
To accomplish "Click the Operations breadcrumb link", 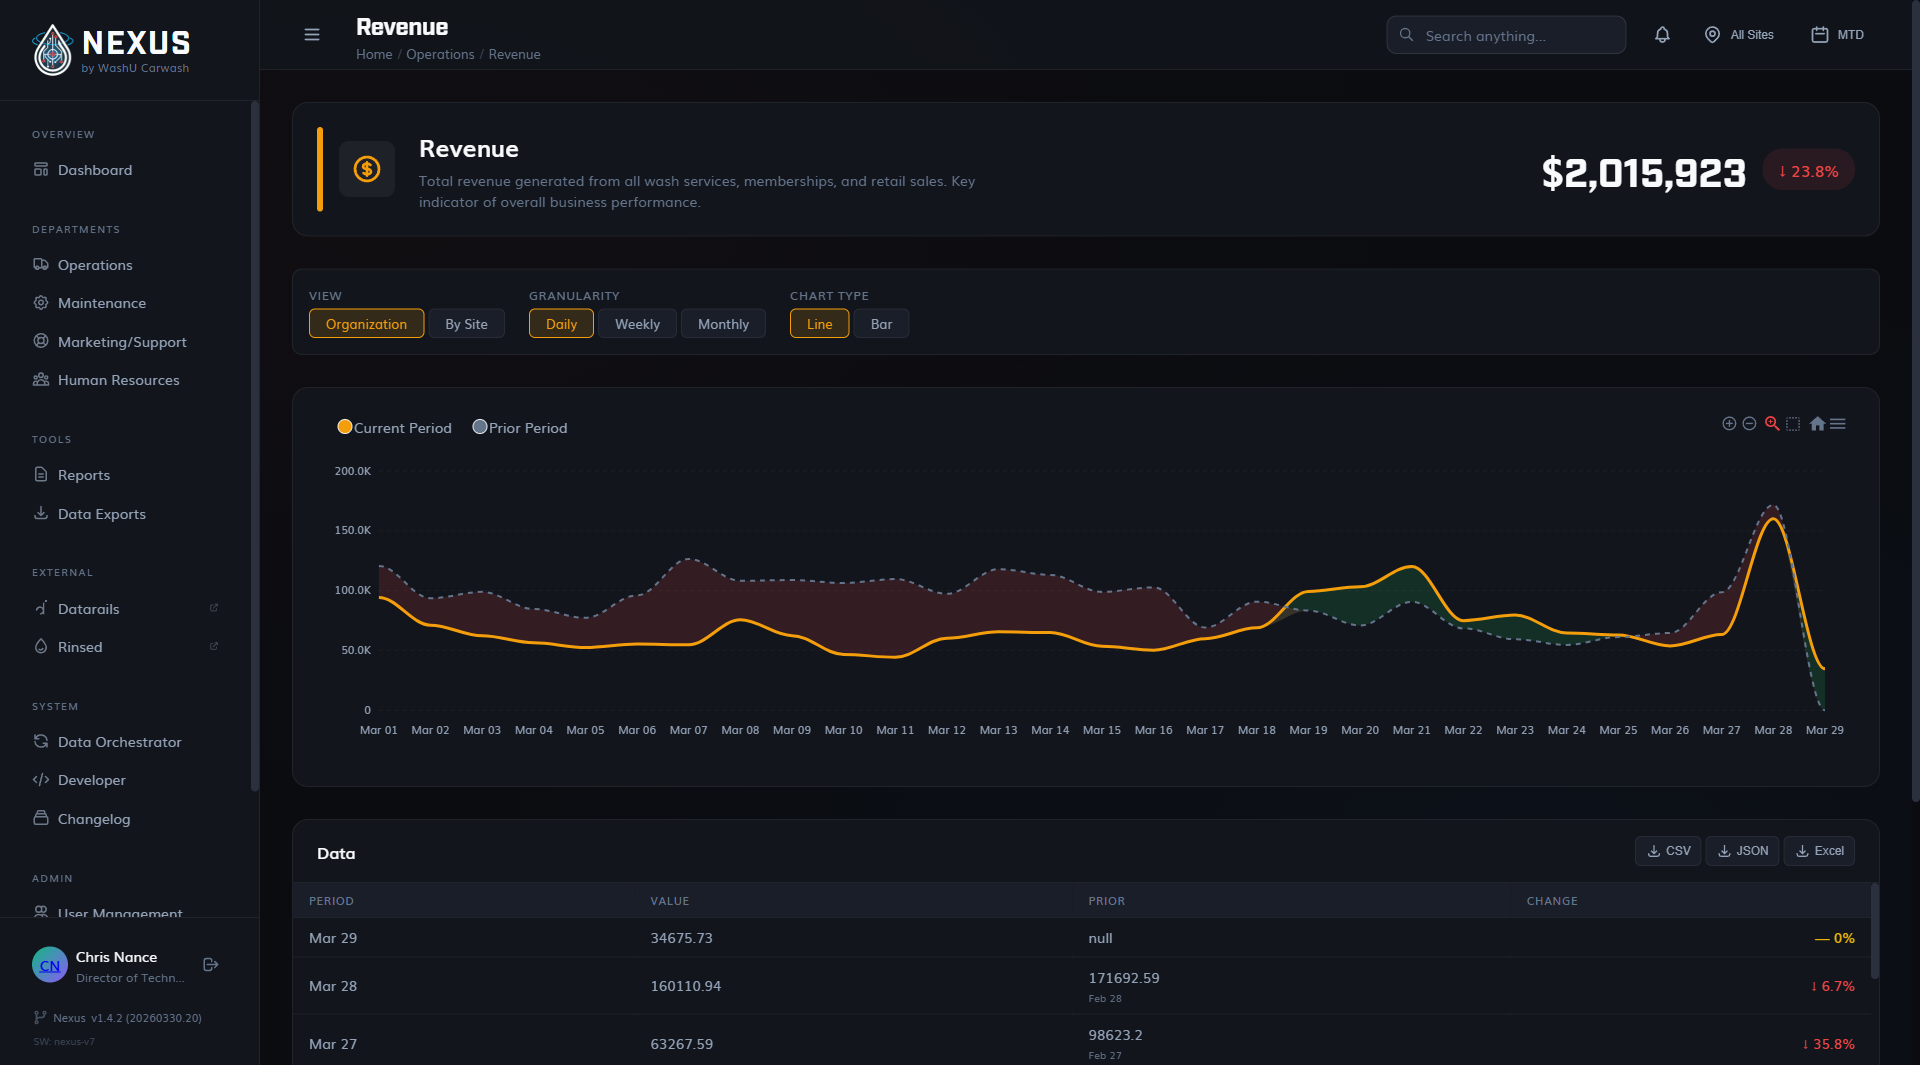I will click(440, 54).
